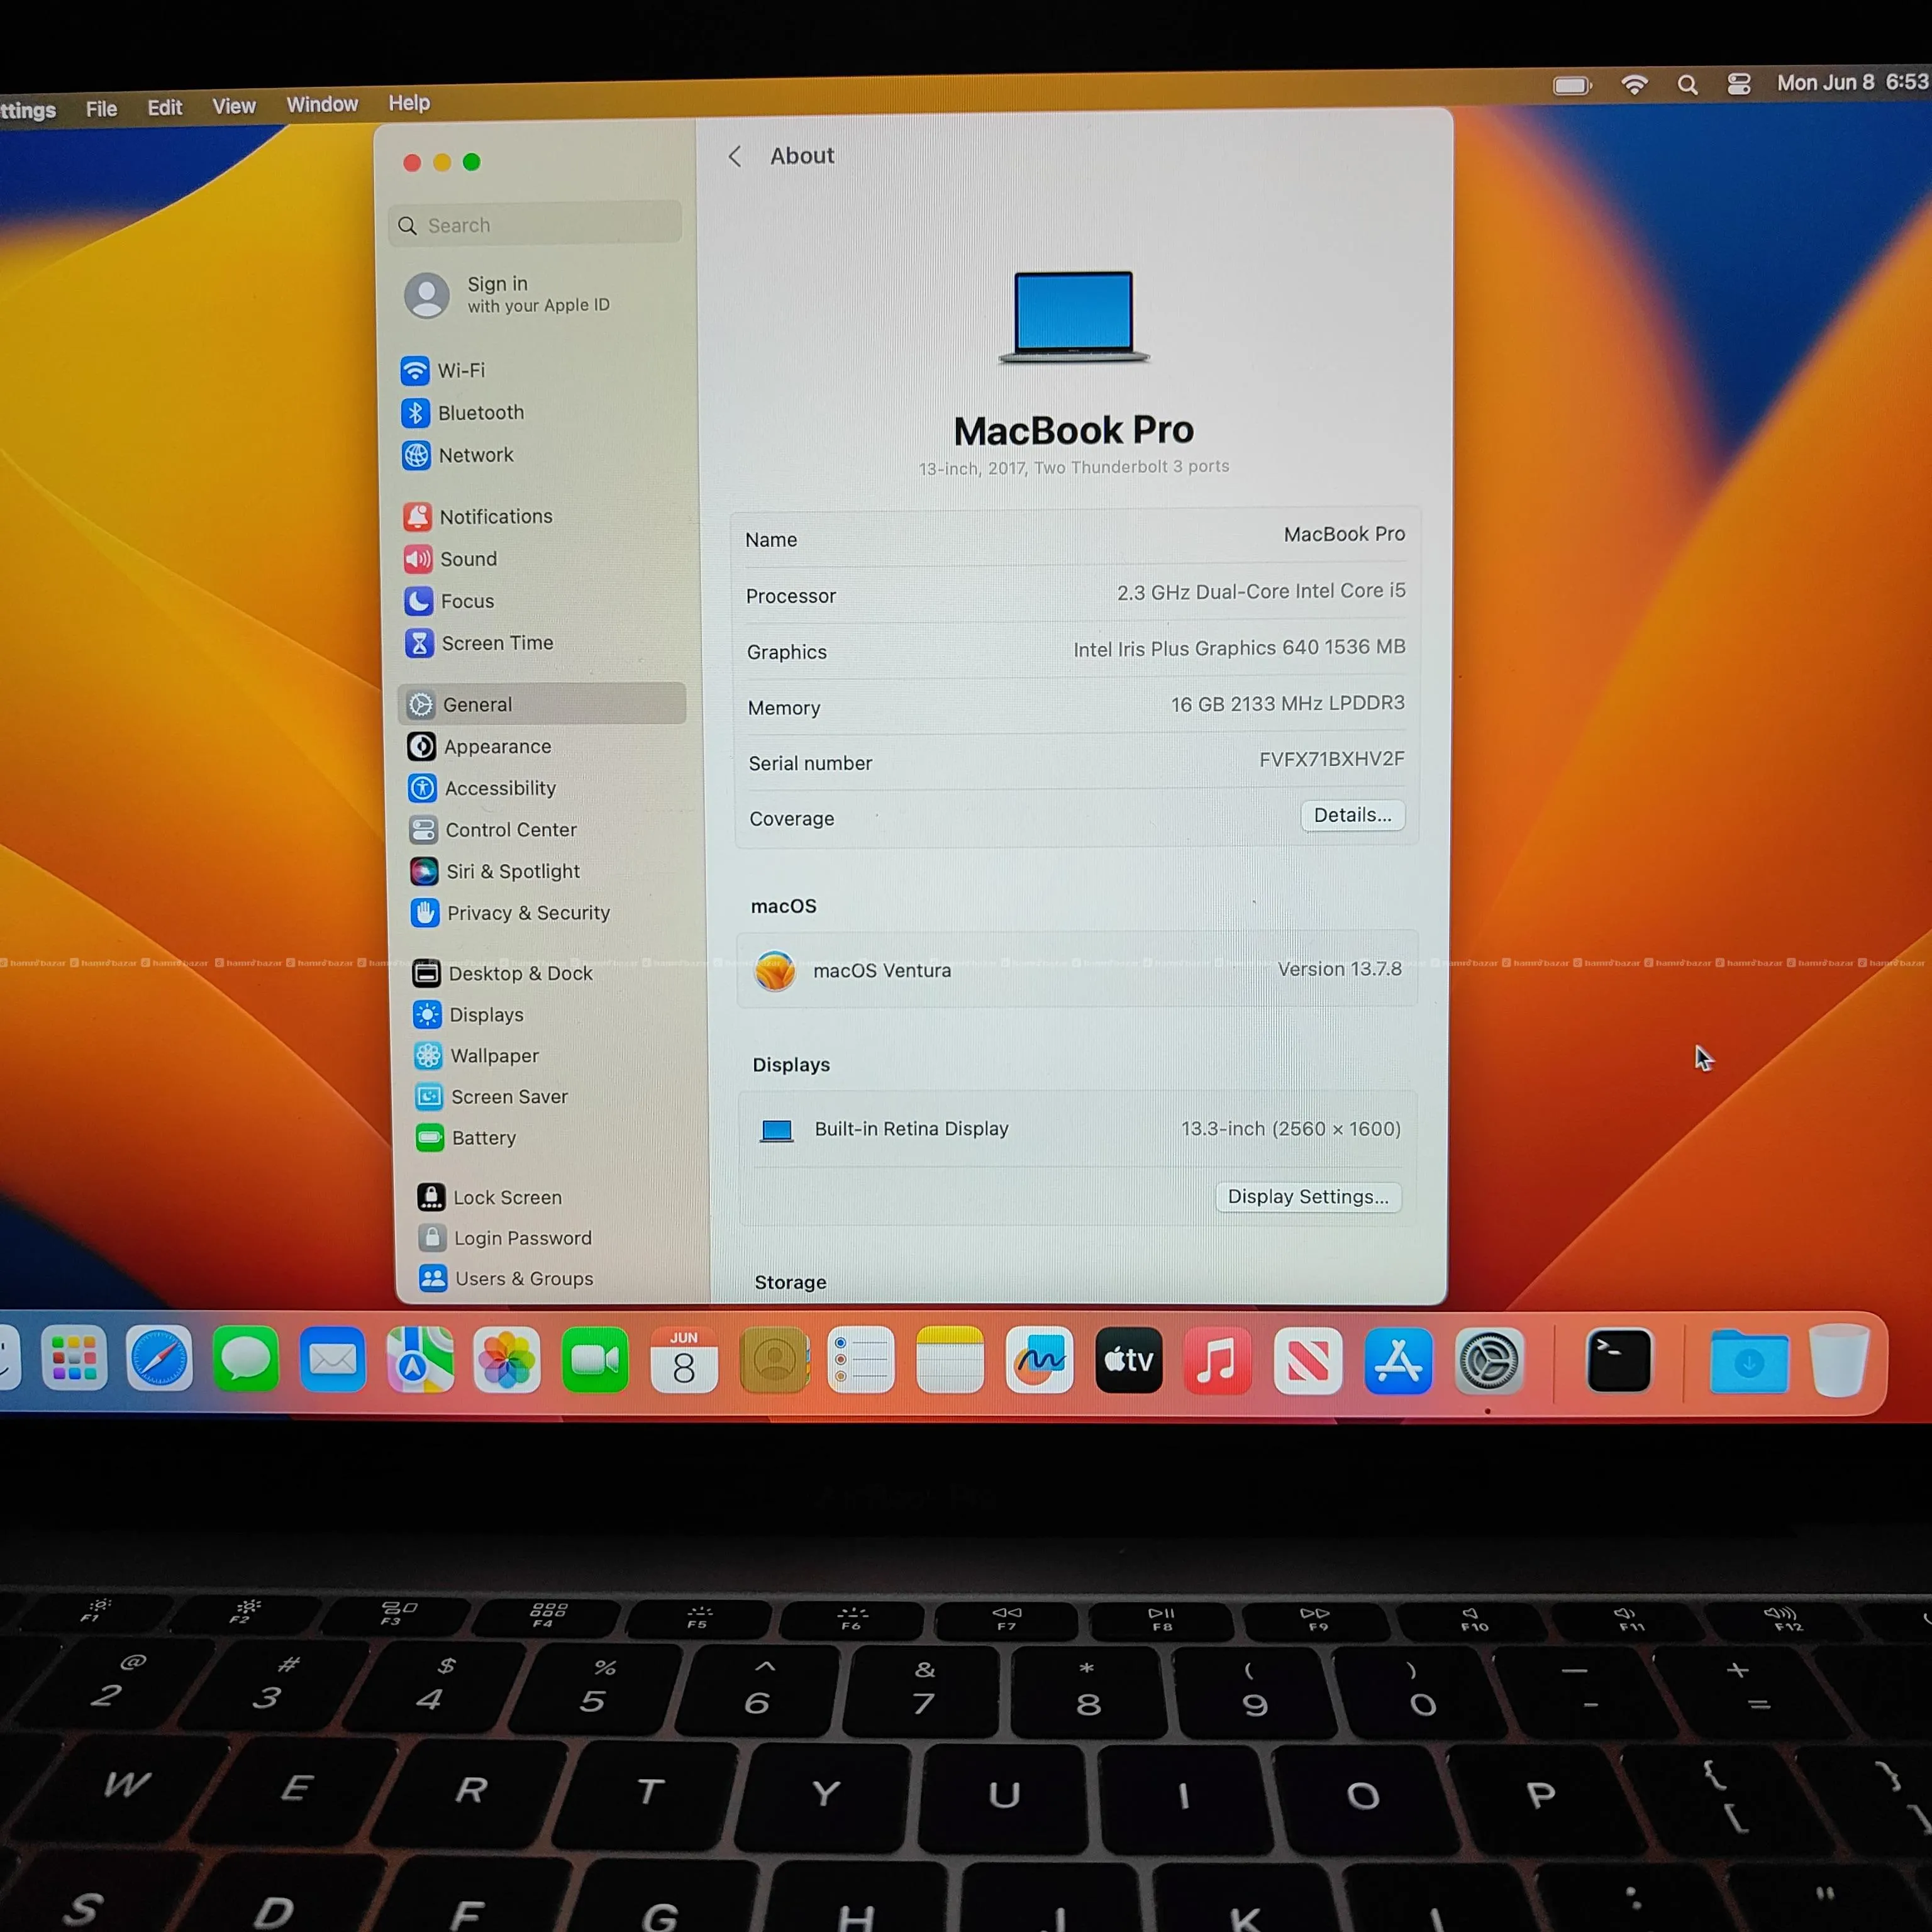The height and width of the screenshot is (1932, 1932).
Task: Launch Freeform from the Dock
Action: pyautogui.click(x=1039, y=1360)
